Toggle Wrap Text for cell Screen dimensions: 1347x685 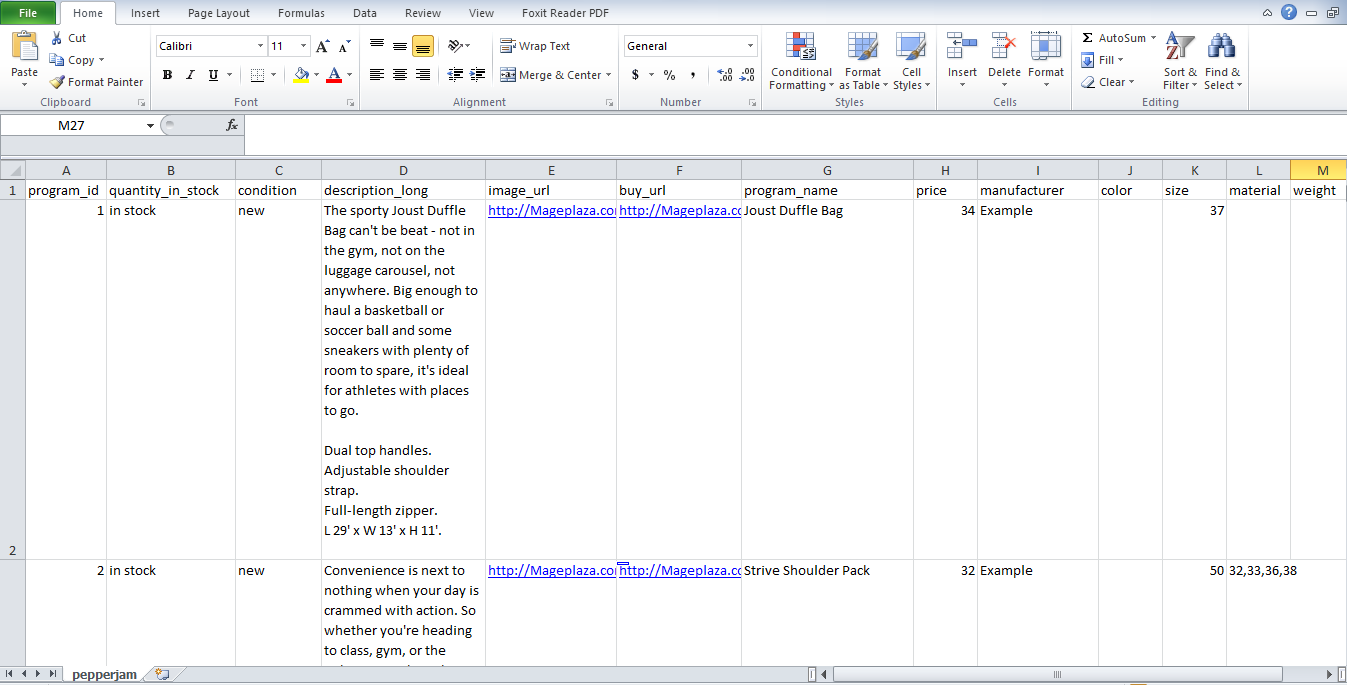tap(535, 46)
